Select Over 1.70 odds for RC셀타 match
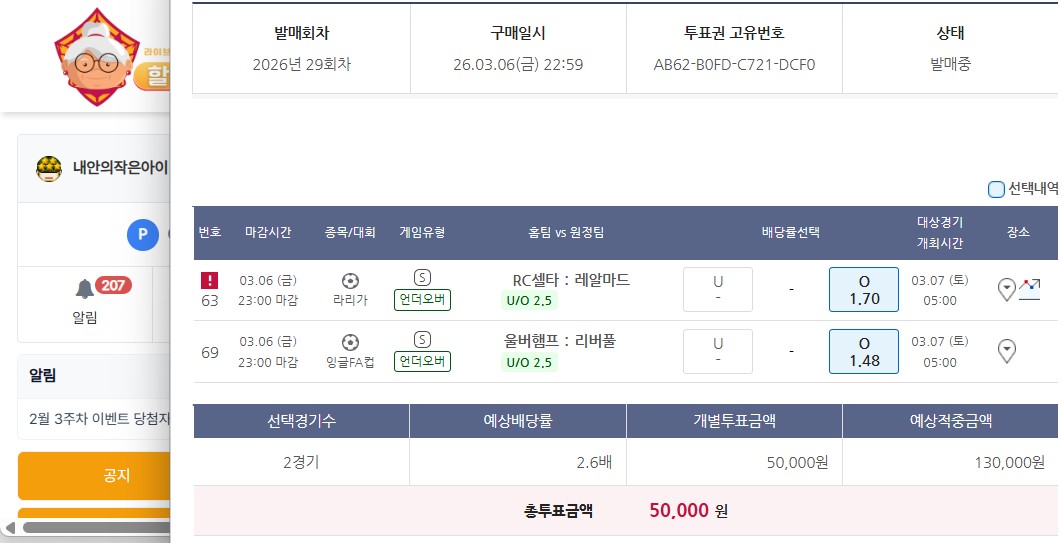The height and width of the screenshot is (543, 1062). (x=864, y=289)
